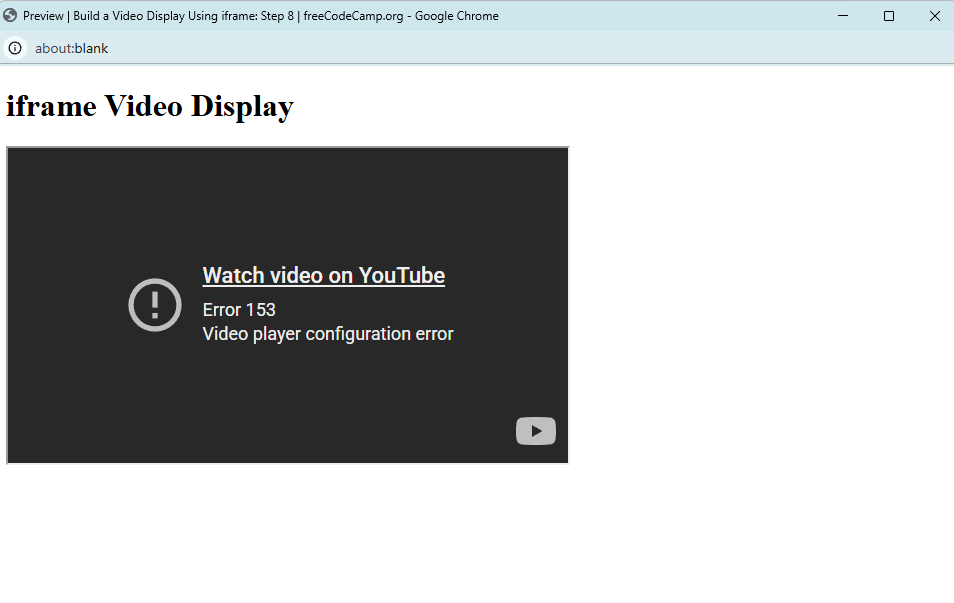Click empty title bar space left of minimize

(680, 16)
